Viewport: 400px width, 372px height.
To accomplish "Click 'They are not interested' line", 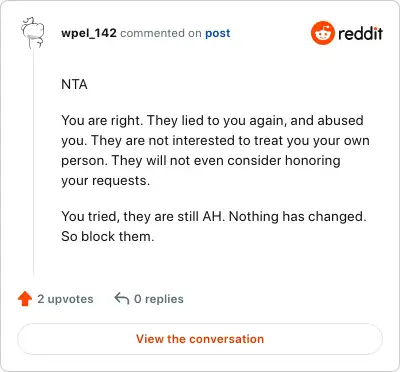I will click(149, 140).
